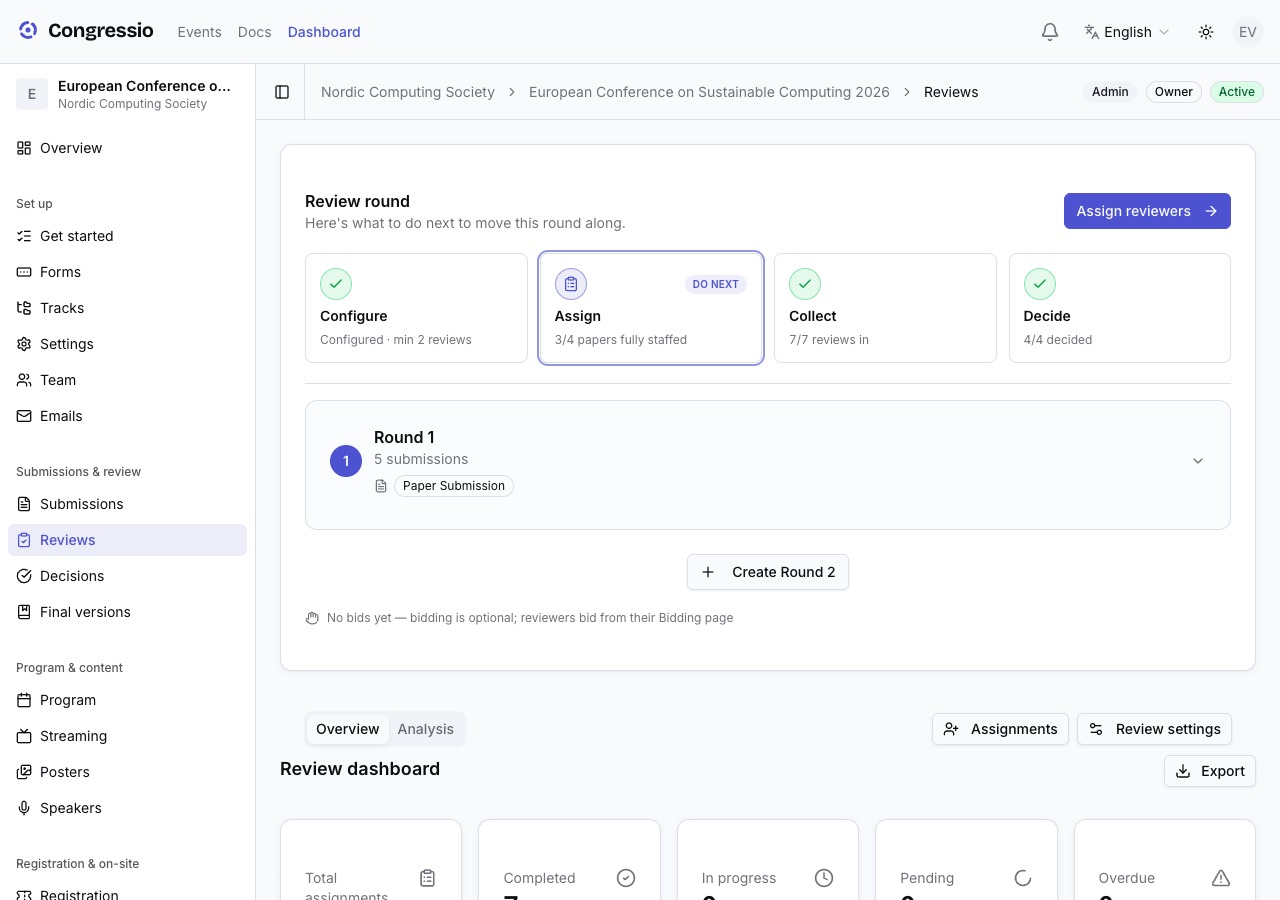Screen dimensions: 1280x900
Task: Click the Speakers microphone icon
Action: point(24,808)
